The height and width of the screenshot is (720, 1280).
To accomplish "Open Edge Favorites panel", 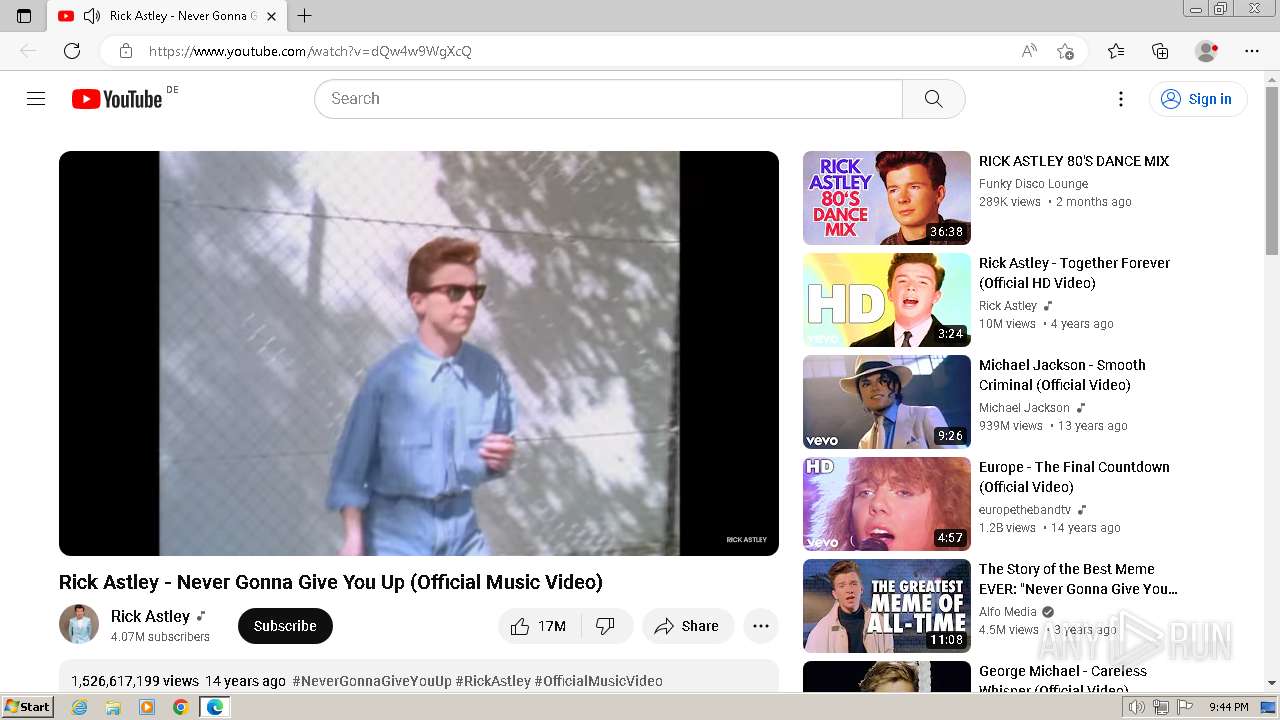I will tap(1116, 51).
